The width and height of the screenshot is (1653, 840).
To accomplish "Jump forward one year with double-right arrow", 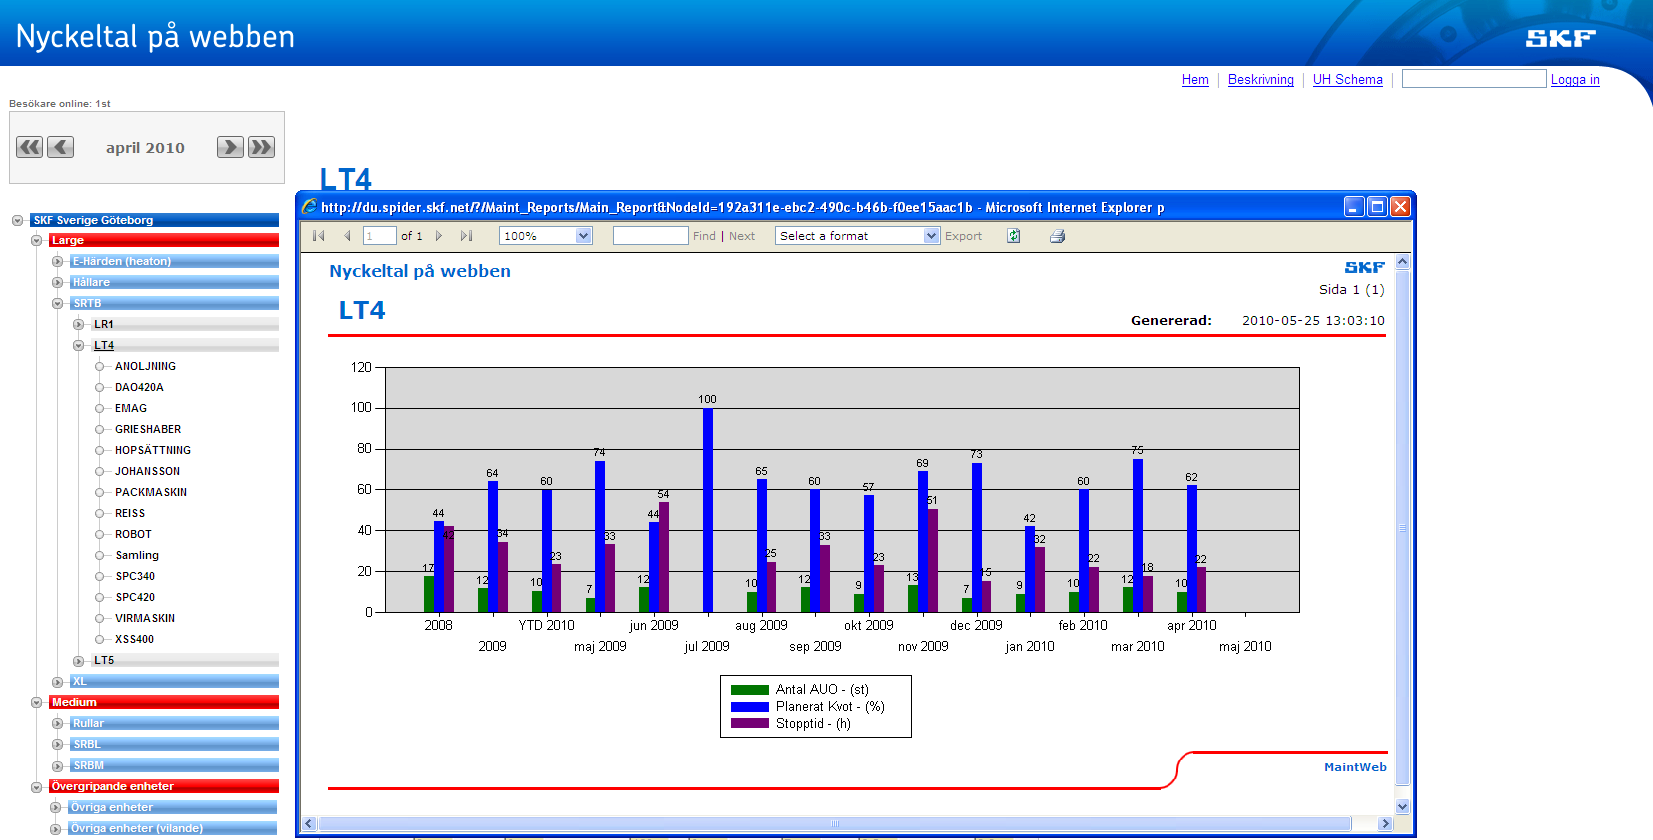I will (x=262, y=147).
